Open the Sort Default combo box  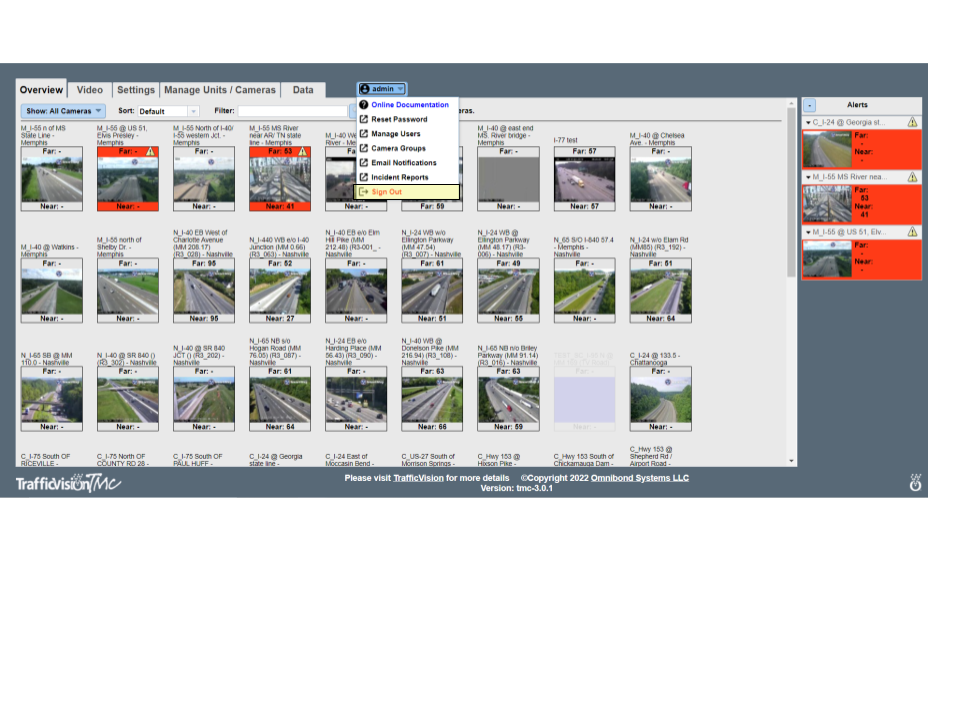click(x=168, y=111)
